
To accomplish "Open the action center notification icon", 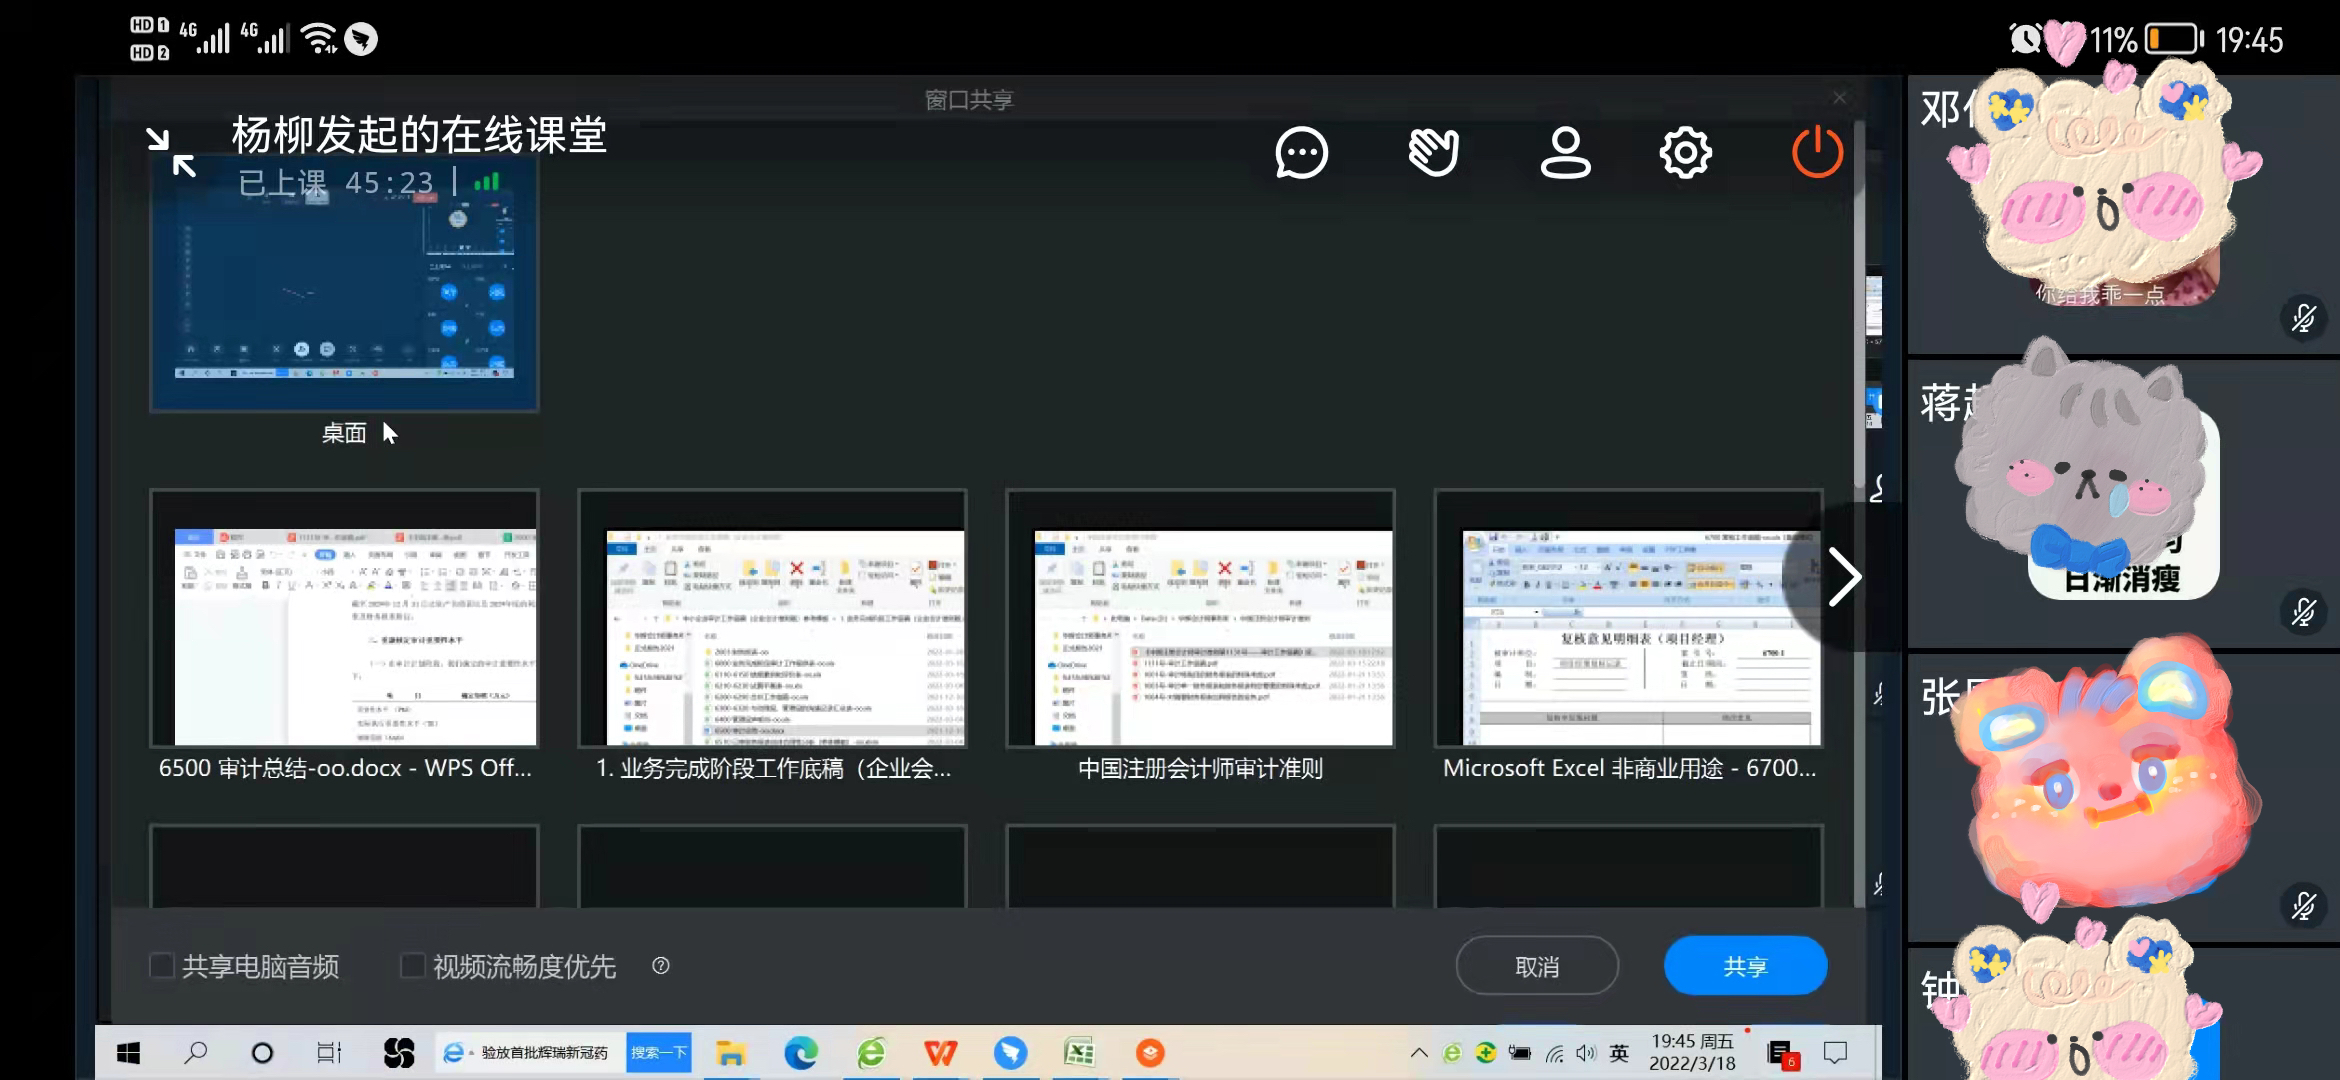I will [1835, 1053].
